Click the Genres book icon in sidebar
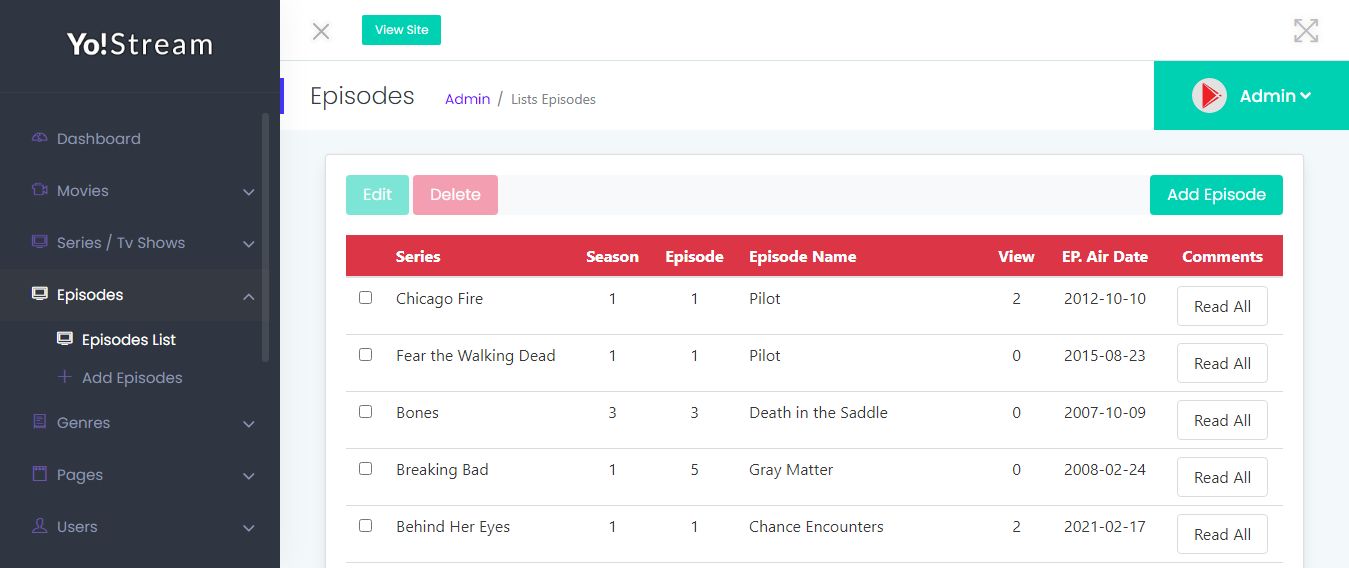Image resolution: width=1349 pixels, height=568 pixels. [40, 422]
